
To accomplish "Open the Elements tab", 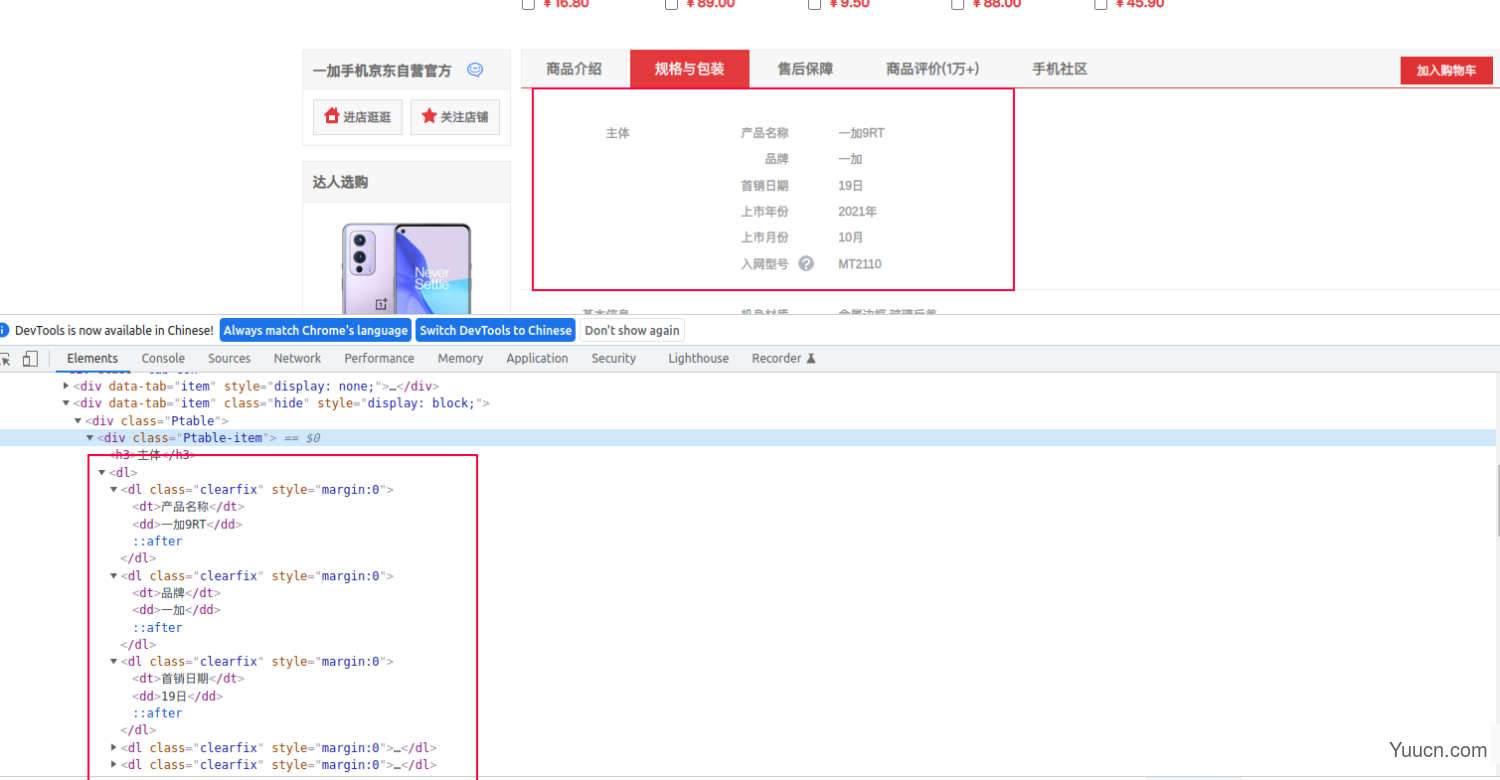I will click(x=92, y=358).
